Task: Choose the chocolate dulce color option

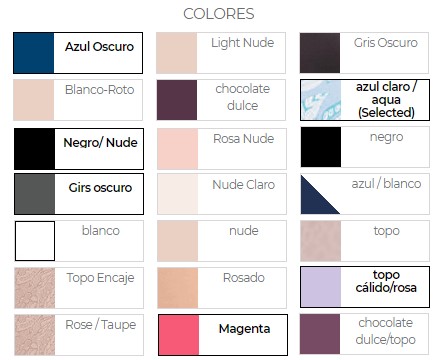Action: 221,100
